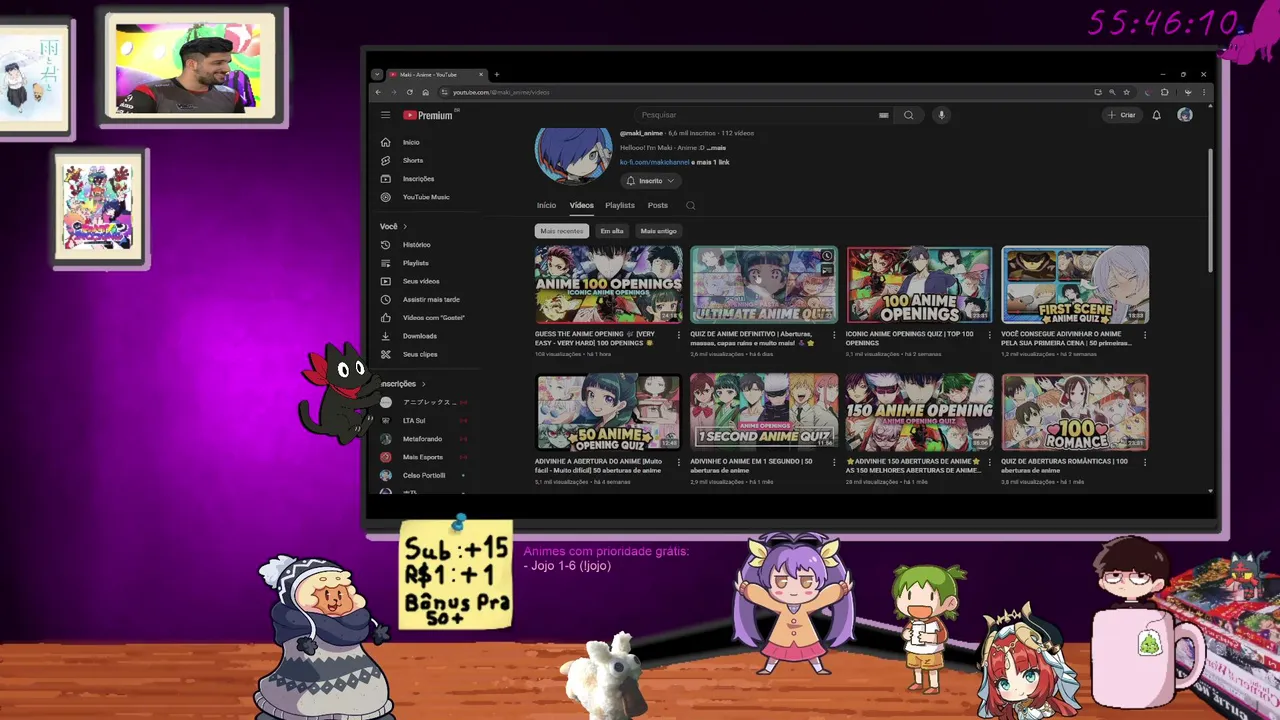
Task: Open the tab search dropdown in title bar
Action: pyautogui.click(x=376, y=74)
